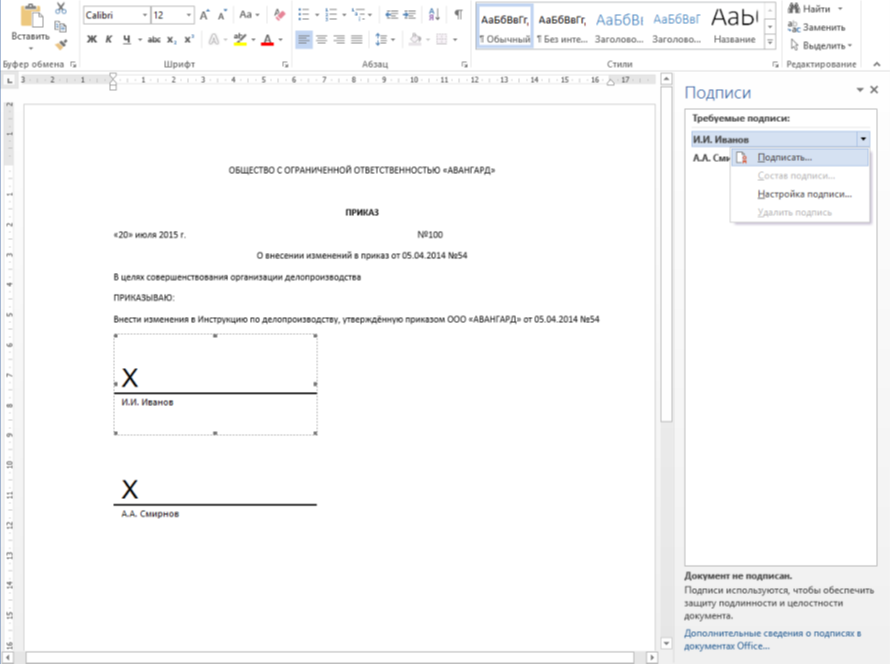
Task: Select the И.И. Иванов signature line in document
Action: click(x=215, y=384)
